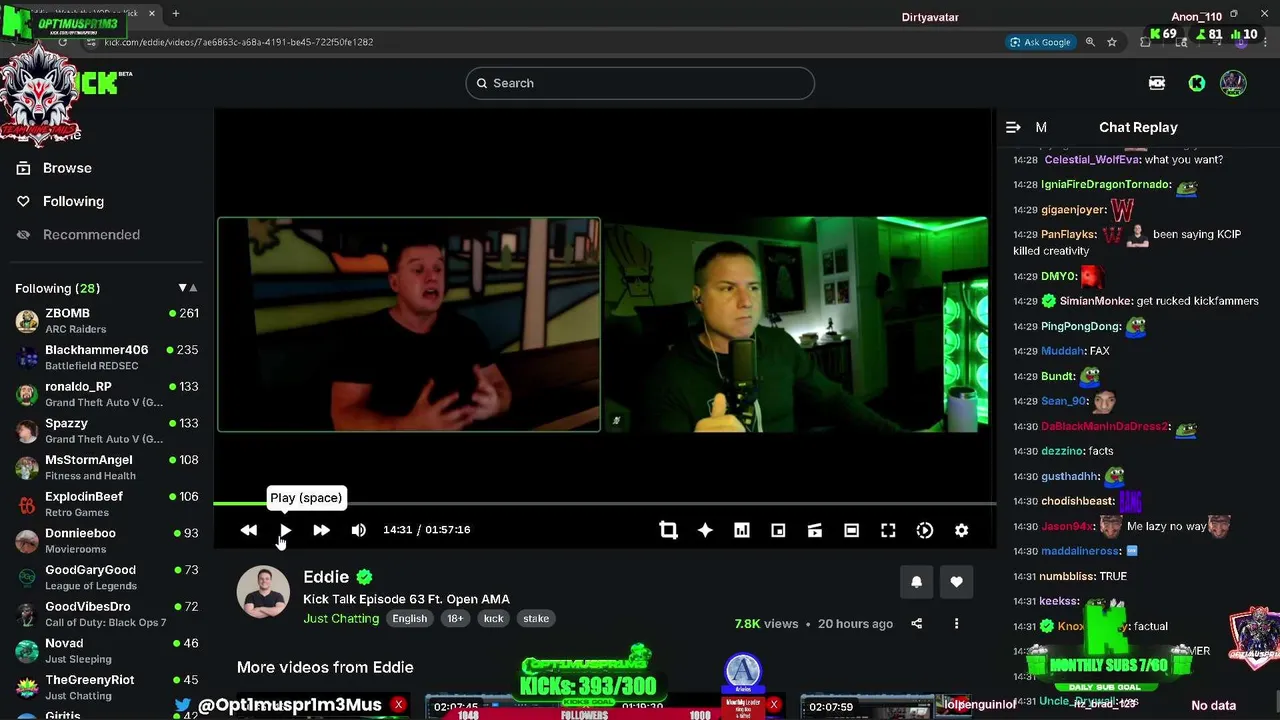Sort the Following list with arrows
Screen dimensions: 1280x720
(188, 288)
